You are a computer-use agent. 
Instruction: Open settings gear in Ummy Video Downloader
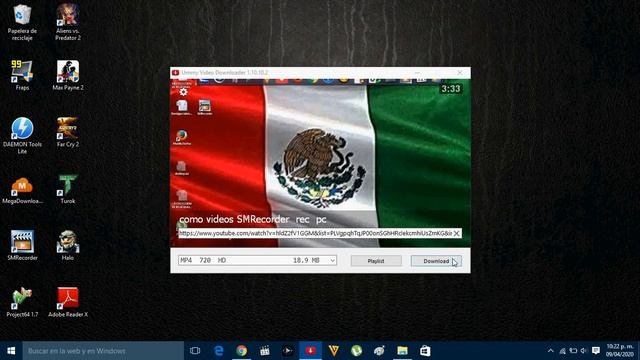click(183, 92)
